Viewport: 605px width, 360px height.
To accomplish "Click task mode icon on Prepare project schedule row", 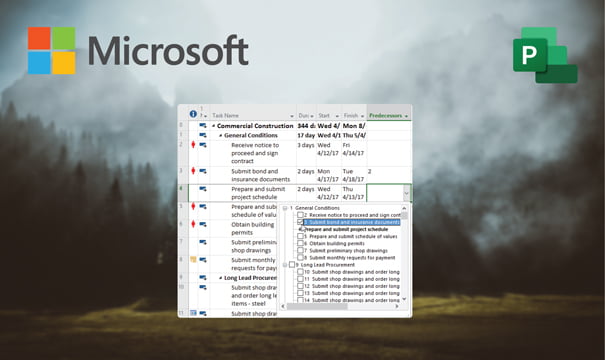I will coord(203,189).
